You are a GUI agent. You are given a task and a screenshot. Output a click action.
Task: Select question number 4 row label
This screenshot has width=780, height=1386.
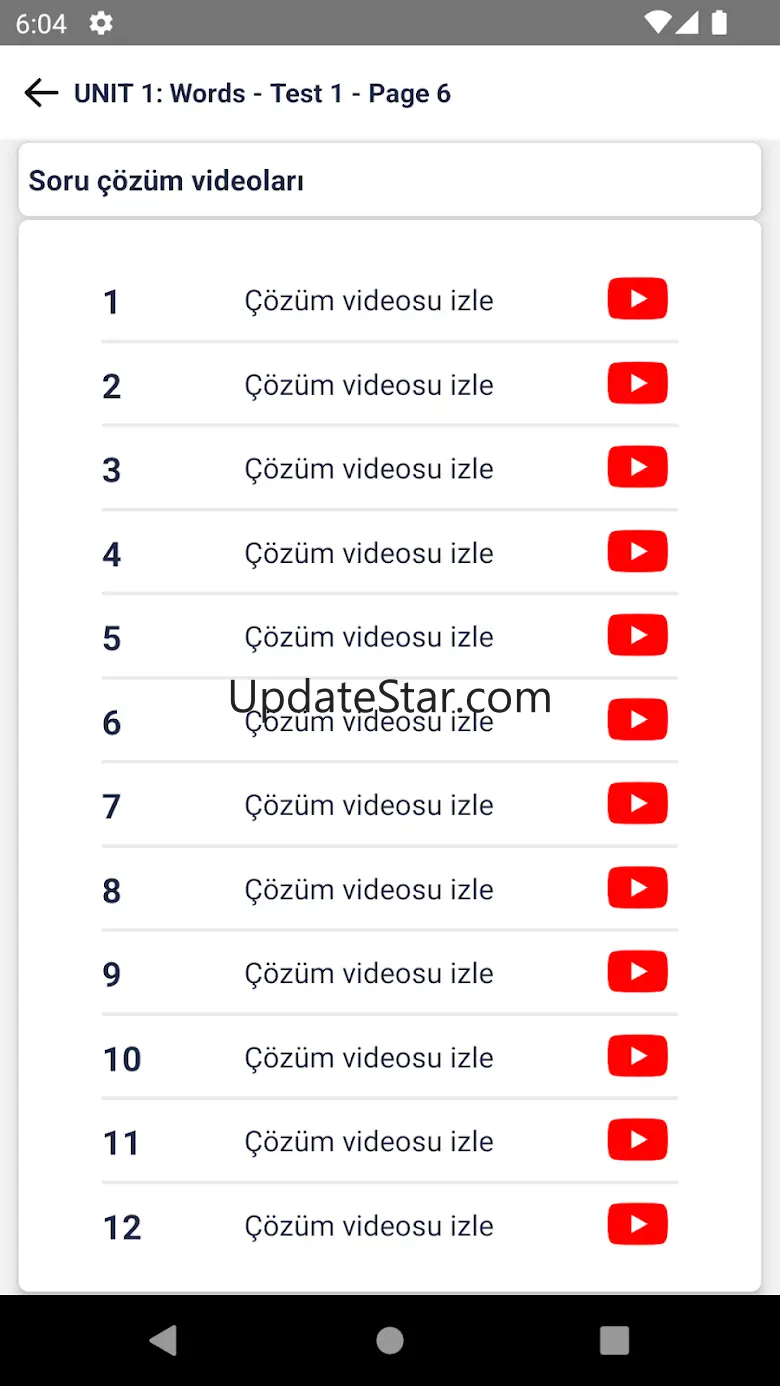point(111,554)
